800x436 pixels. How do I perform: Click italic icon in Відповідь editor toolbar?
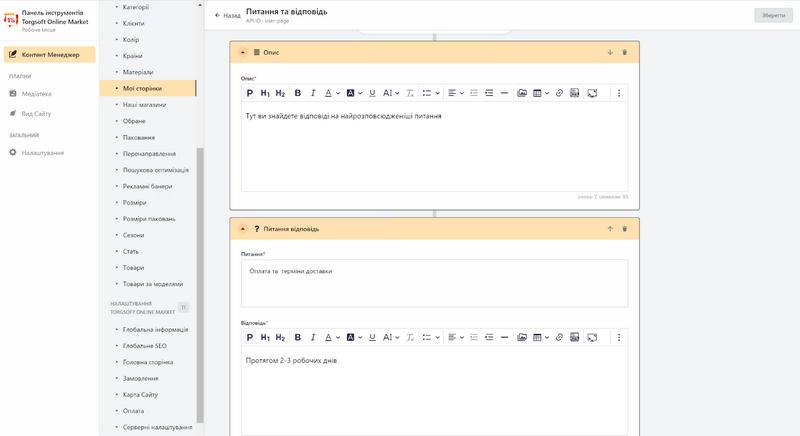313,337
